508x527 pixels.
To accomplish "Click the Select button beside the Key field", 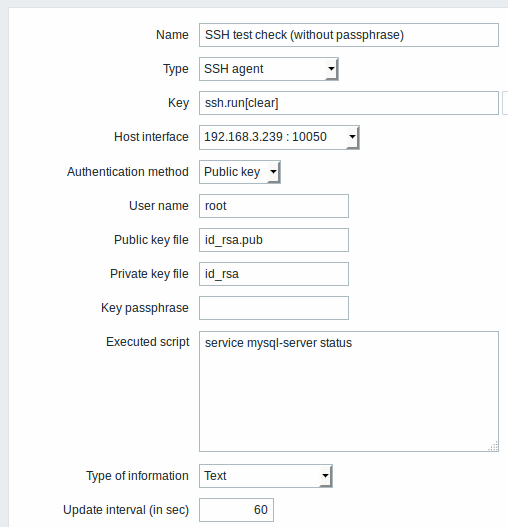I will (505, 103).
